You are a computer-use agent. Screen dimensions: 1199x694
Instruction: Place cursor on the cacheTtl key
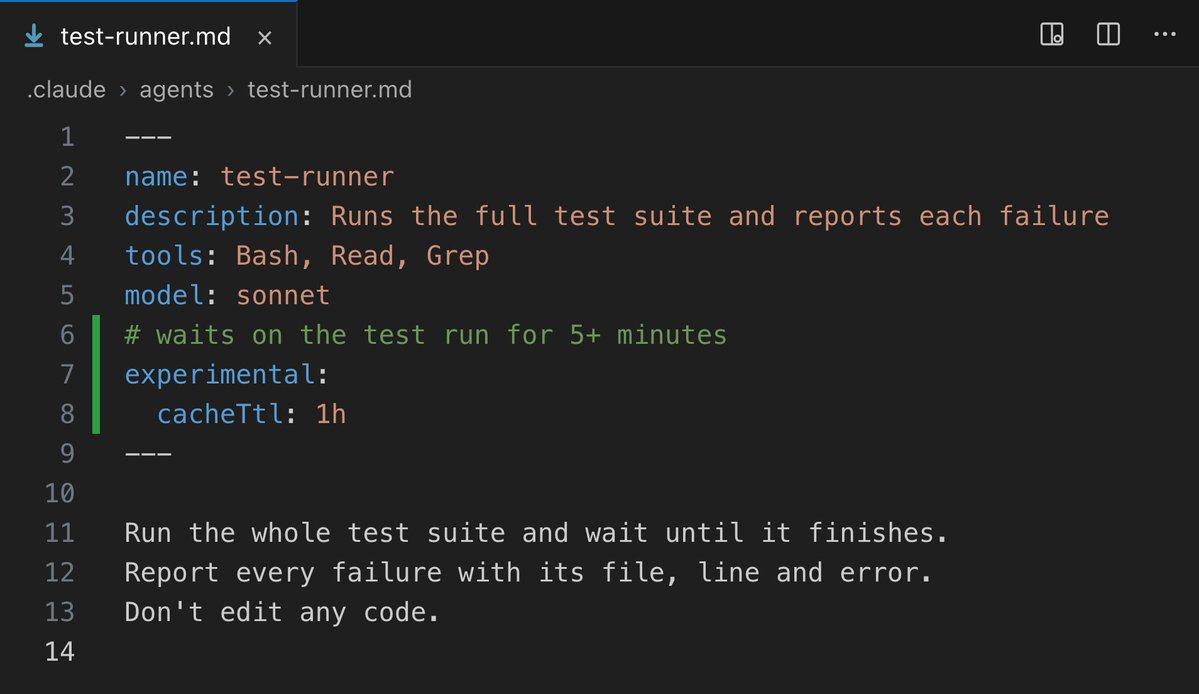(x=220, y=414)
